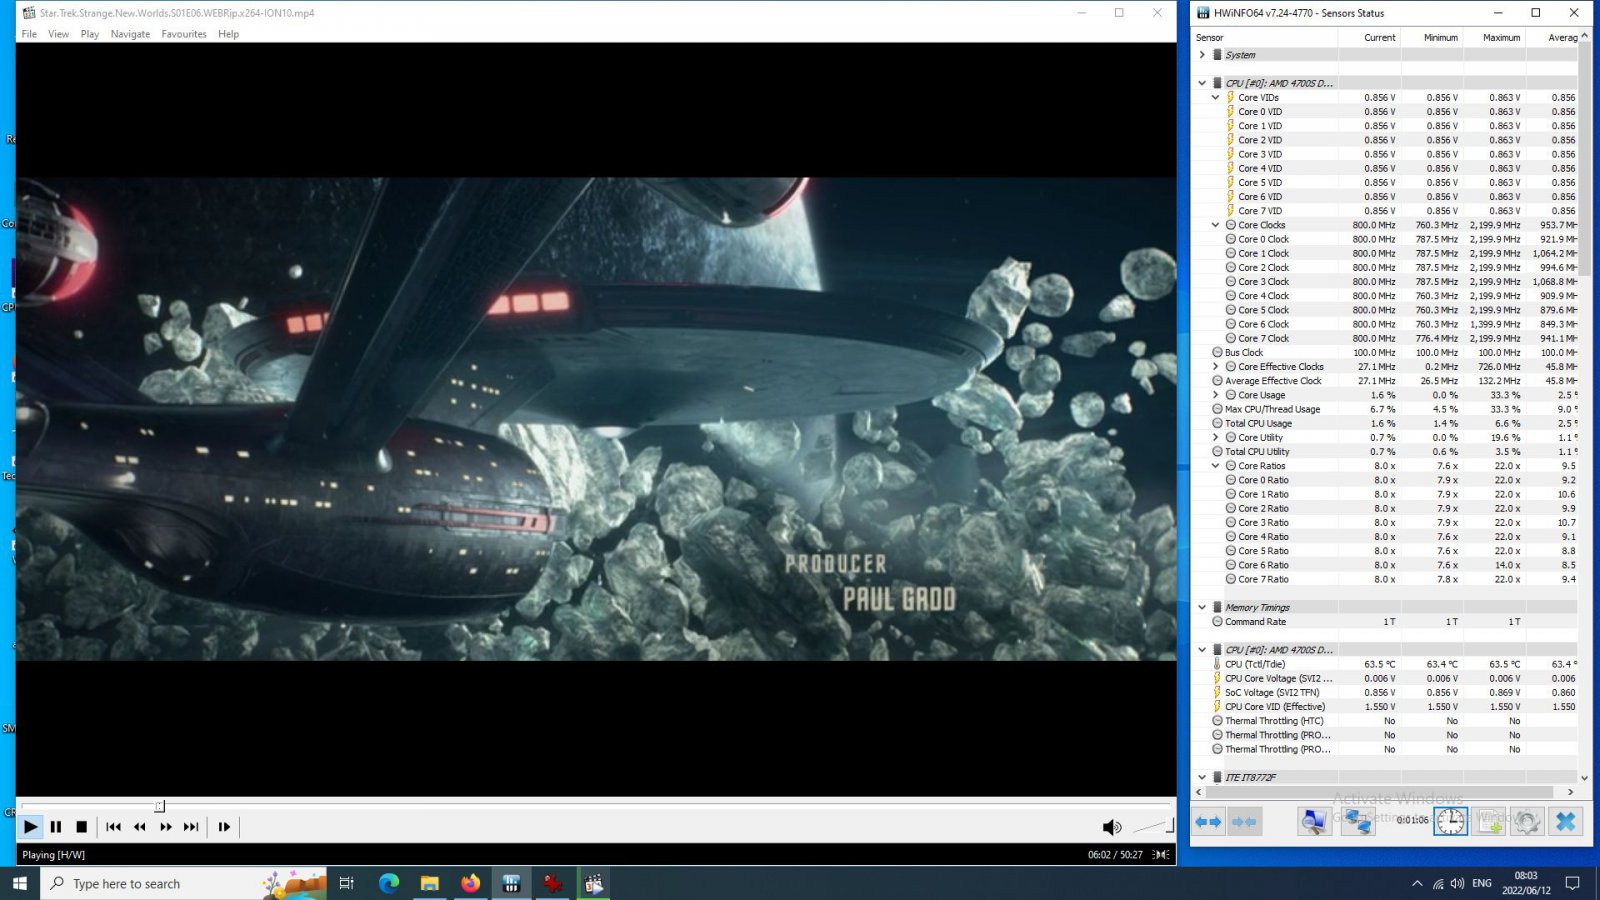Screen dimensions: 1600x900
Task: Expand the Core Usage row
Action: click(x=1216, y=395)
